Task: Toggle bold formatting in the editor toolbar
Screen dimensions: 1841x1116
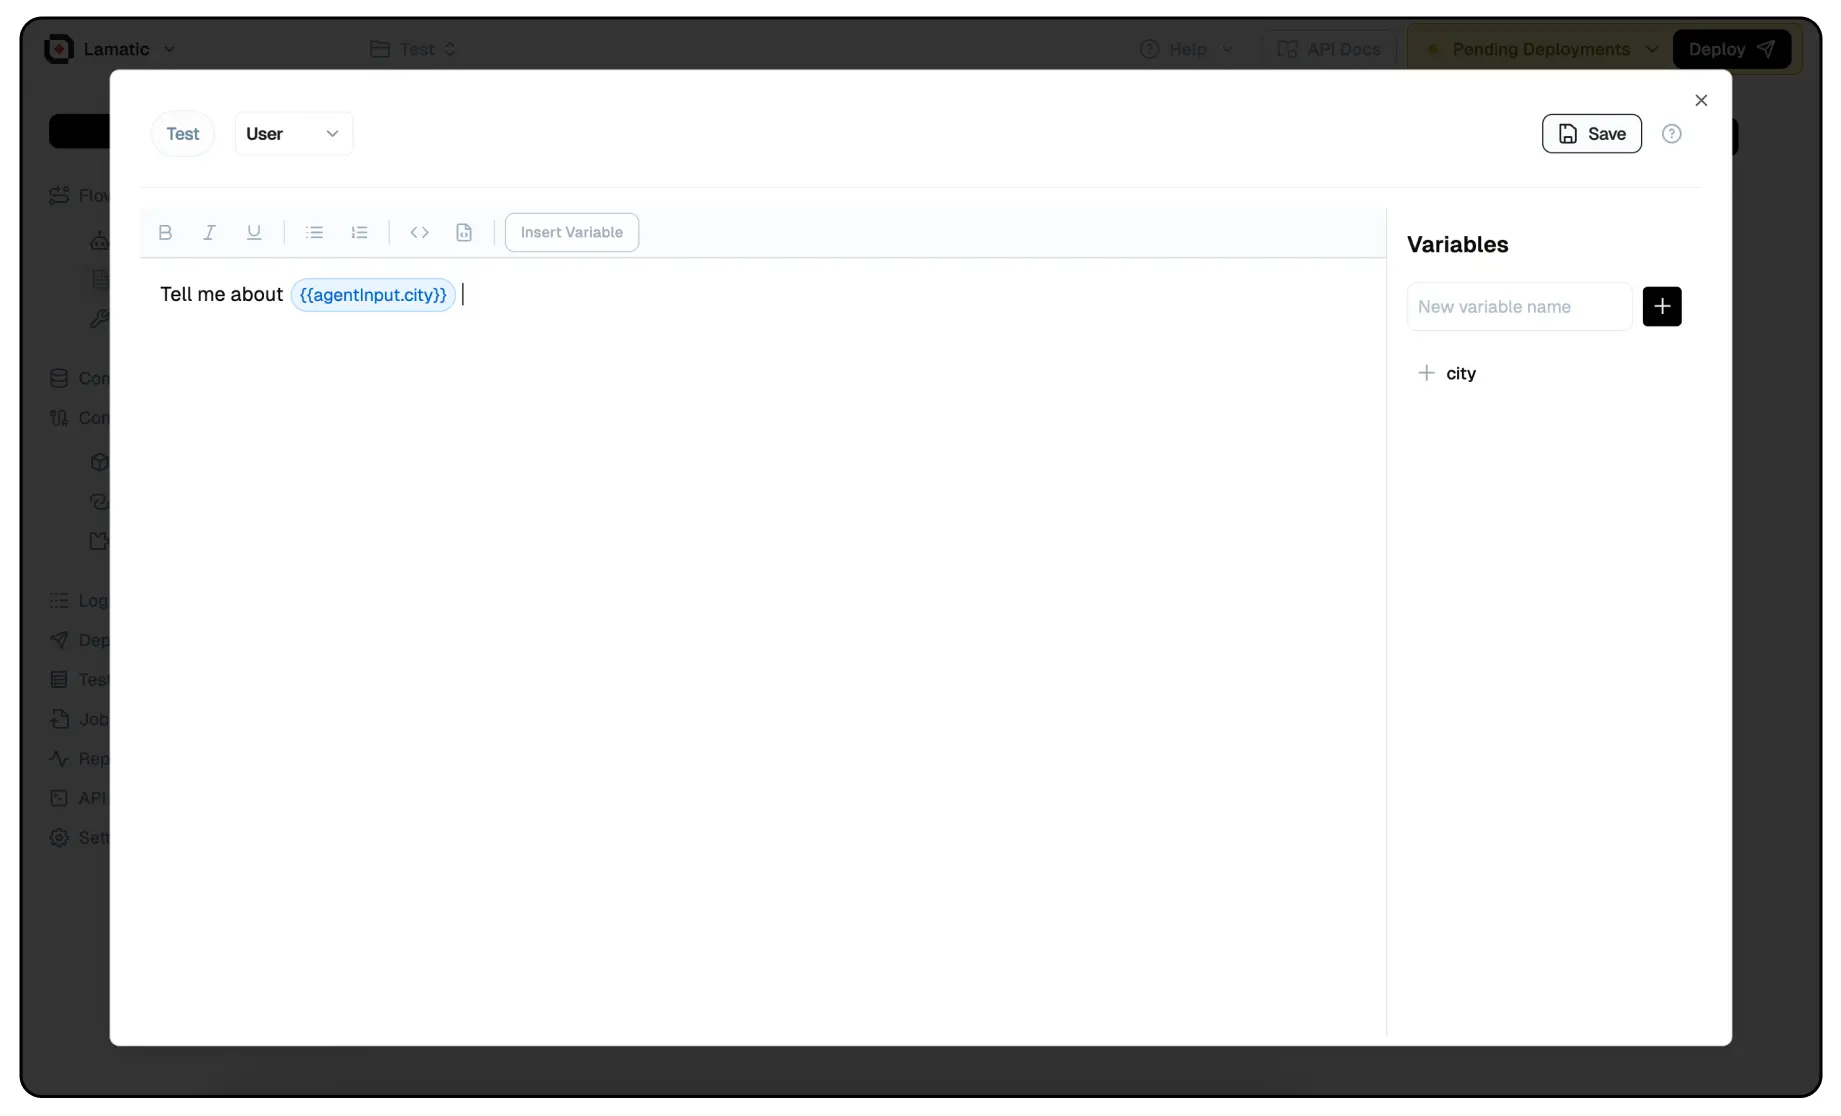Action: [x=165, y=232]
